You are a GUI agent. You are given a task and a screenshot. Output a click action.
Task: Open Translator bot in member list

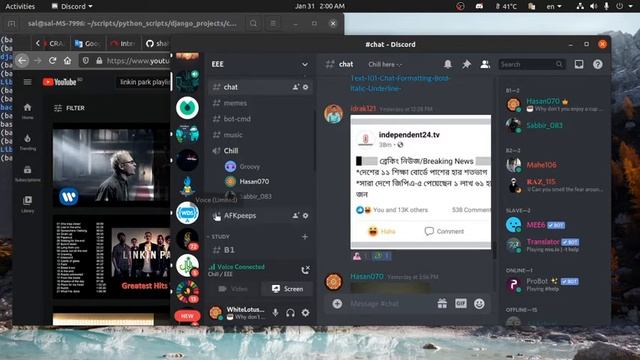[x=554, y=245]
